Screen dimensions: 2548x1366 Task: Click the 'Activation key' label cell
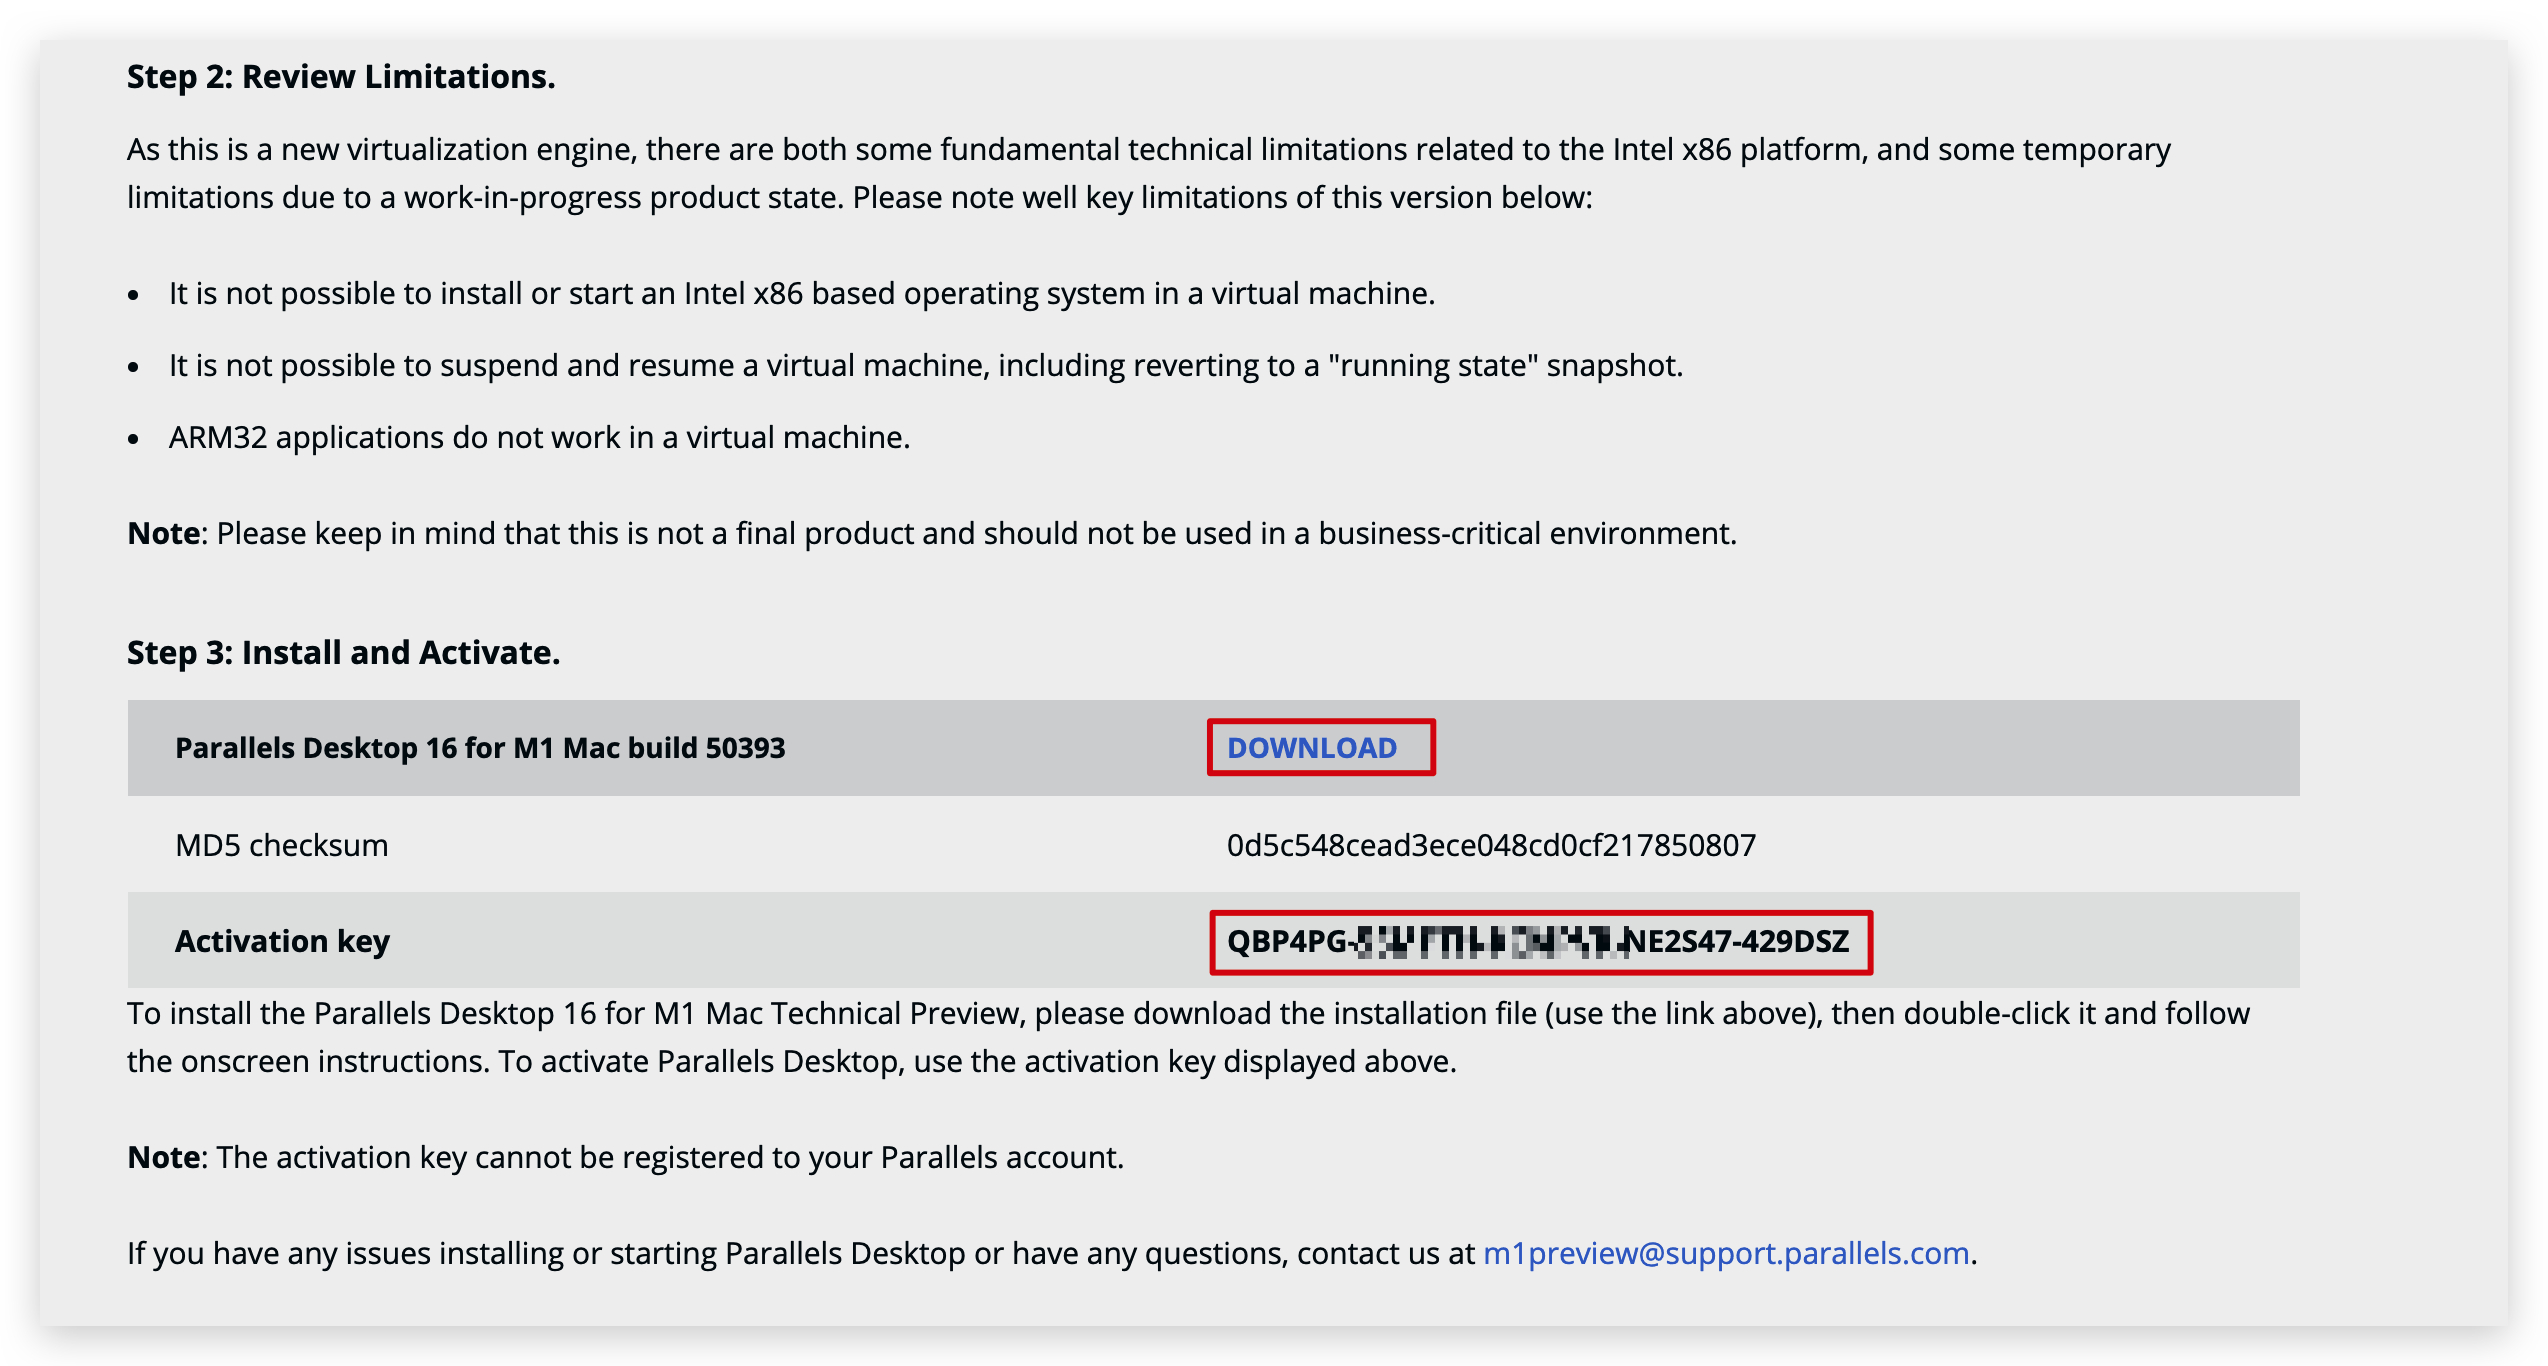tap(282, 941)
